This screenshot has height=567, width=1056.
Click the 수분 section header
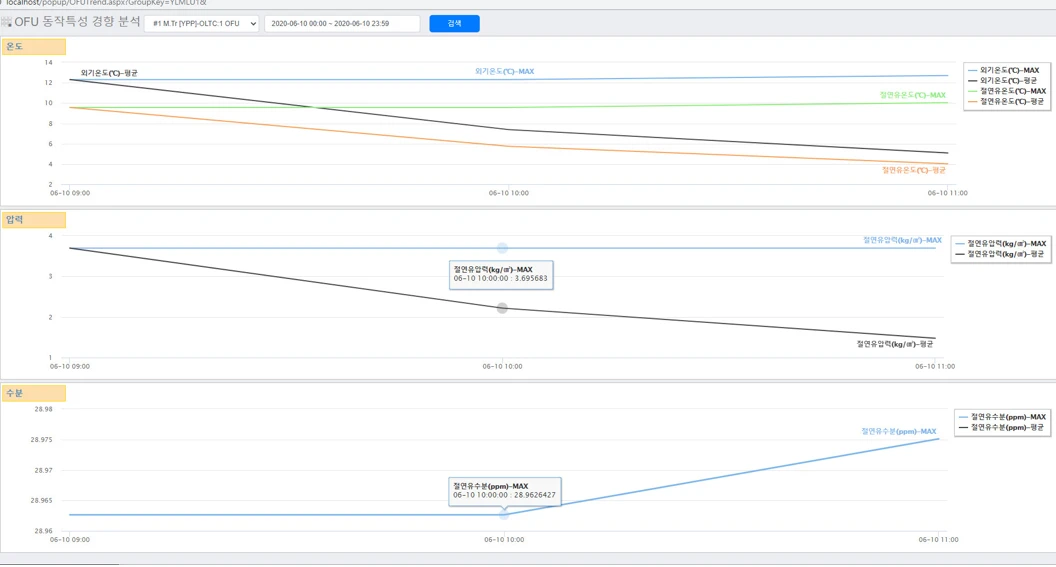(34, 393)
